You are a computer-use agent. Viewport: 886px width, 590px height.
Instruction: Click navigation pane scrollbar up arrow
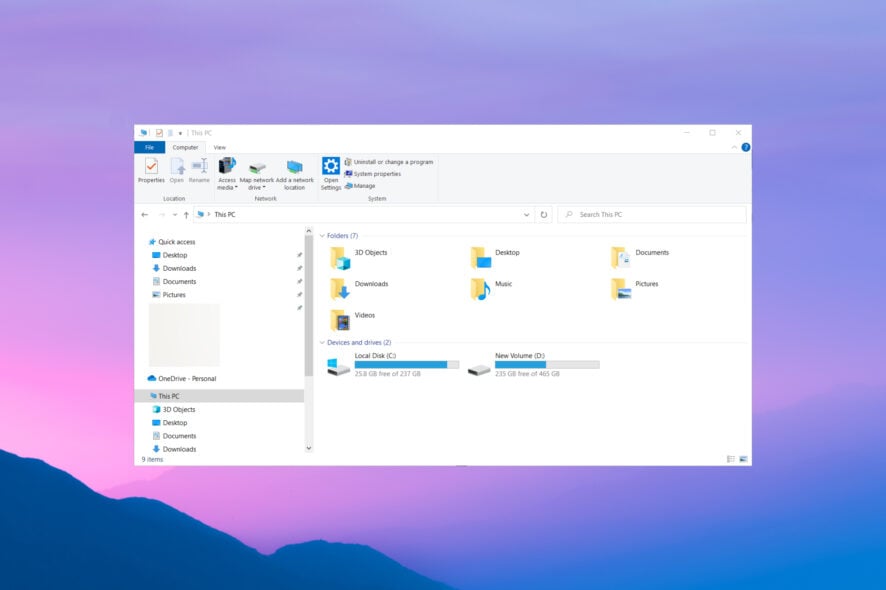(309, 231)
